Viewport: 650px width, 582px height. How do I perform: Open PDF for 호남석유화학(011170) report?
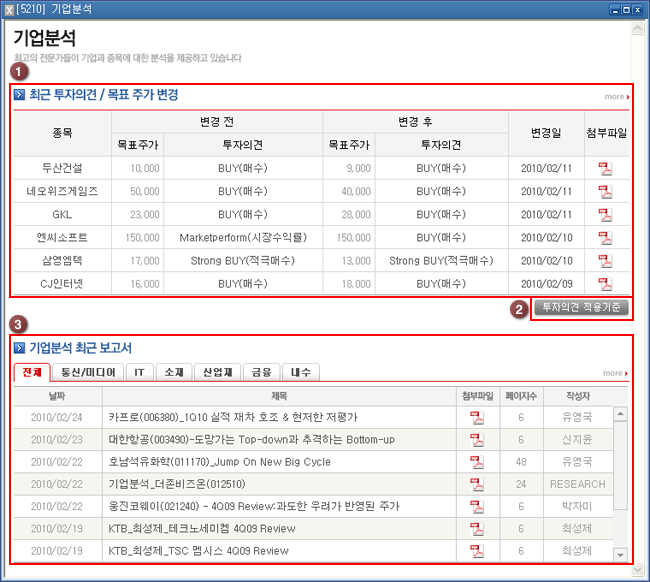pyautogui.click(x=477, y=462)
